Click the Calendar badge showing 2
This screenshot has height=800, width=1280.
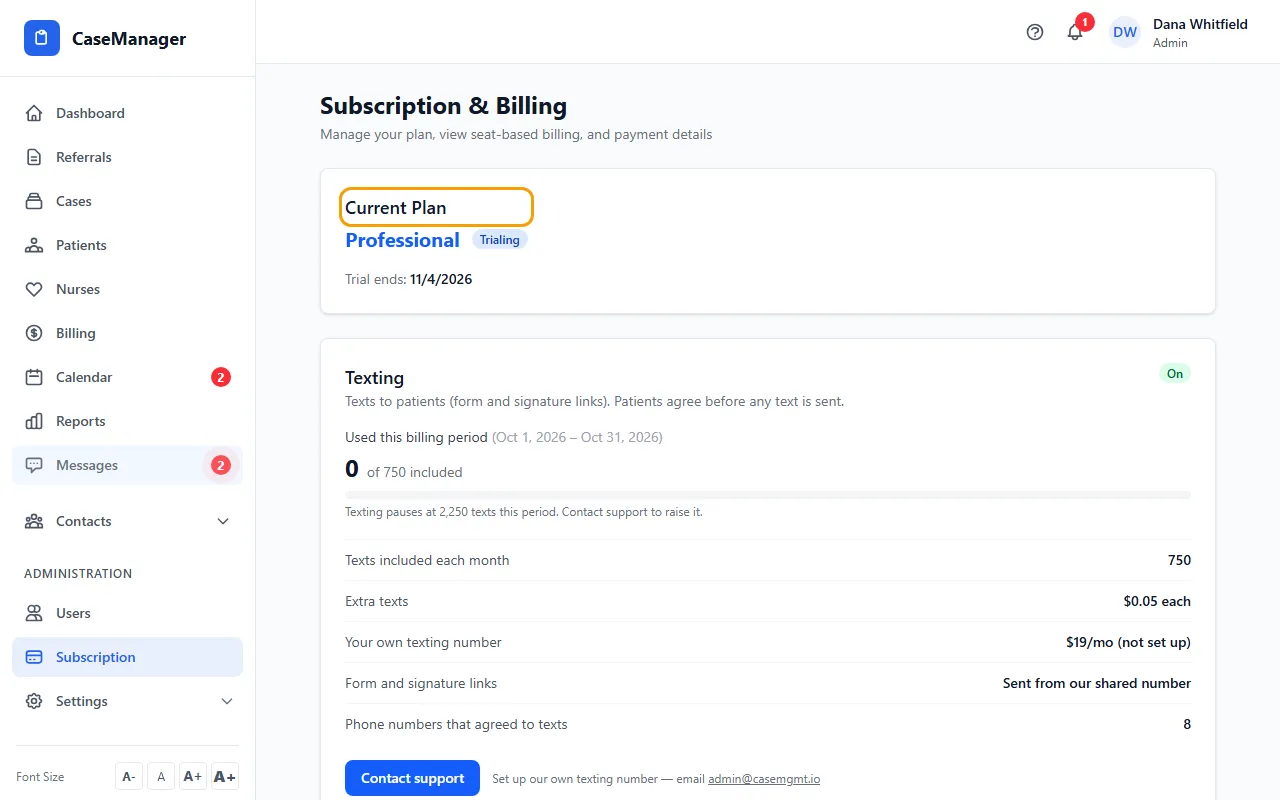(221, 377)
